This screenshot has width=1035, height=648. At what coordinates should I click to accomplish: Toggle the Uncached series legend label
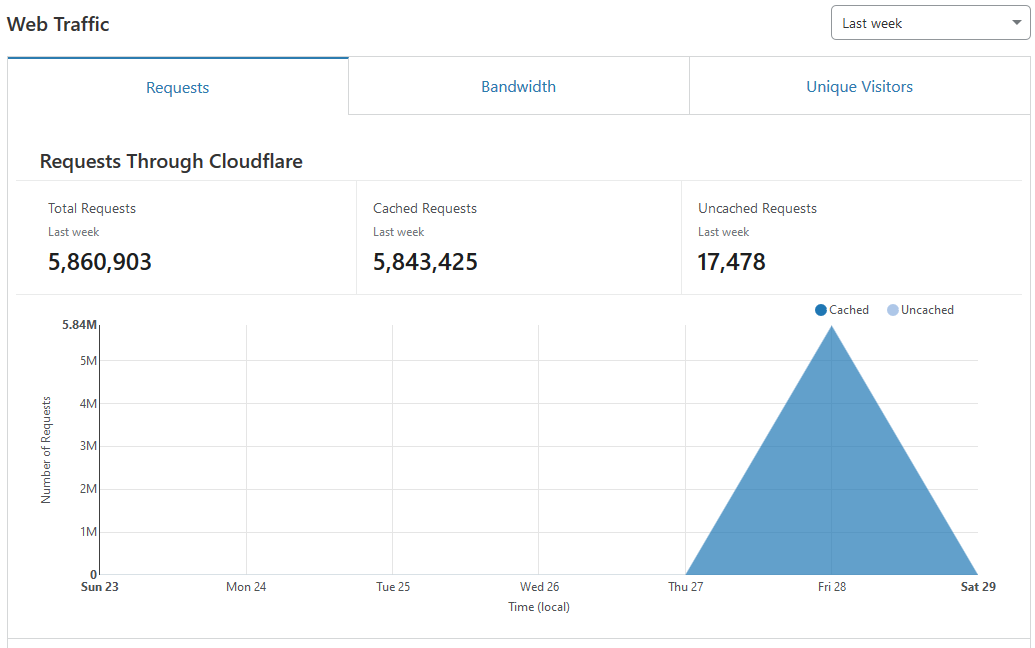pos(927,310)
